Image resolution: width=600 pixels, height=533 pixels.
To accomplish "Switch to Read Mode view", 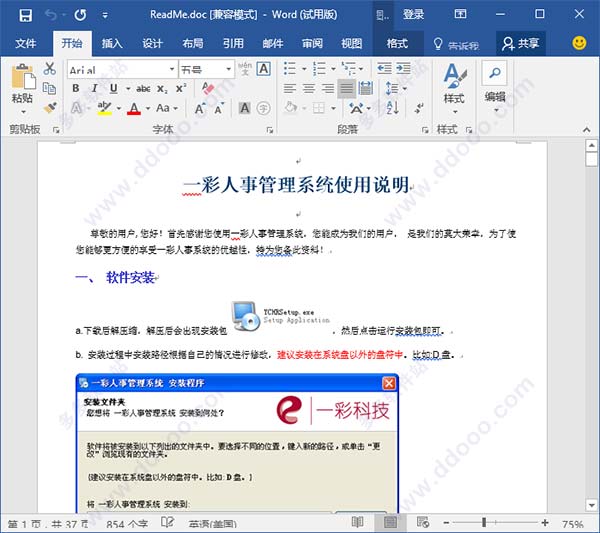I will (x=357, y=522).
